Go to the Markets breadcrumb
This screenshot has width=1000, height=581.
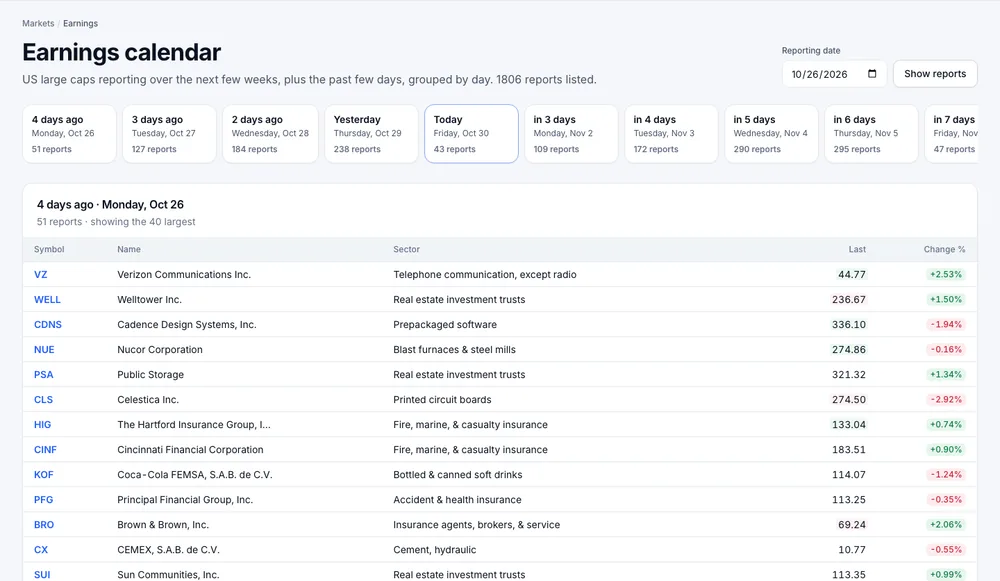click(x=38, y=24)
